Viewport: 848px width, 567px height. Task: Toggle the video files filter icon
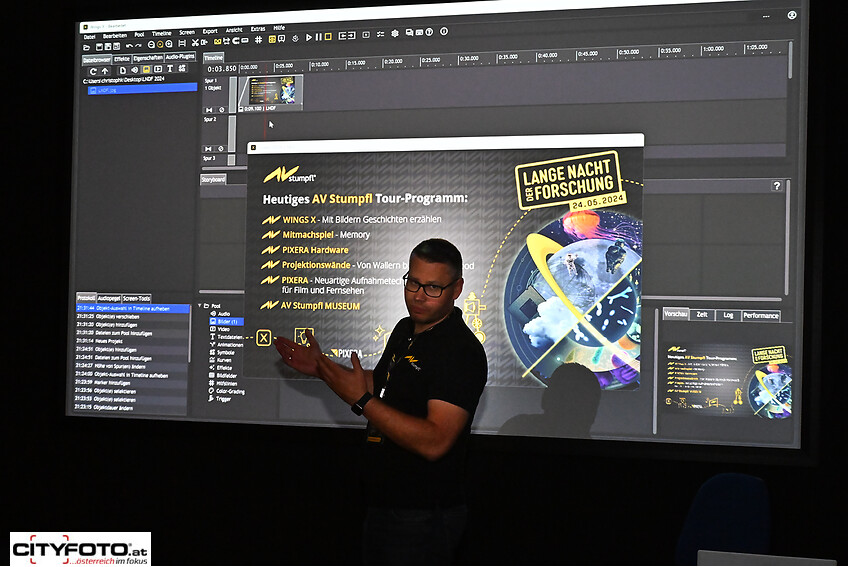[x=158, y=69]
